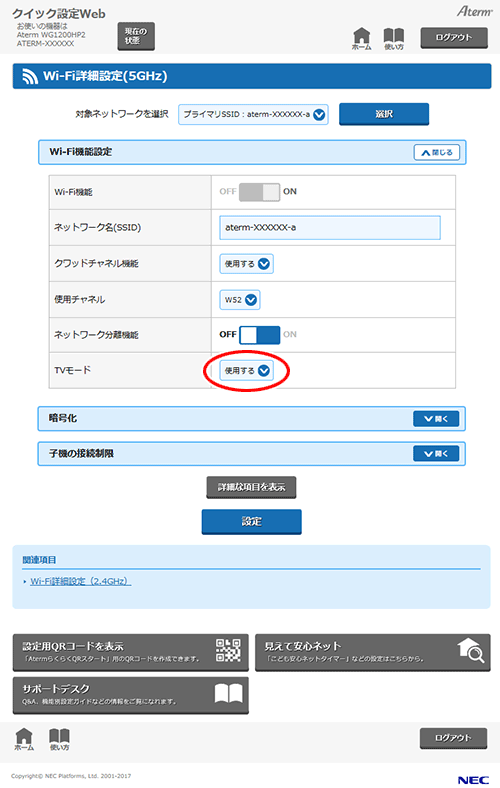500x788 pixels.
Task: Toggle the ネットワーク分離機能 switch
Action: [259, 335]
